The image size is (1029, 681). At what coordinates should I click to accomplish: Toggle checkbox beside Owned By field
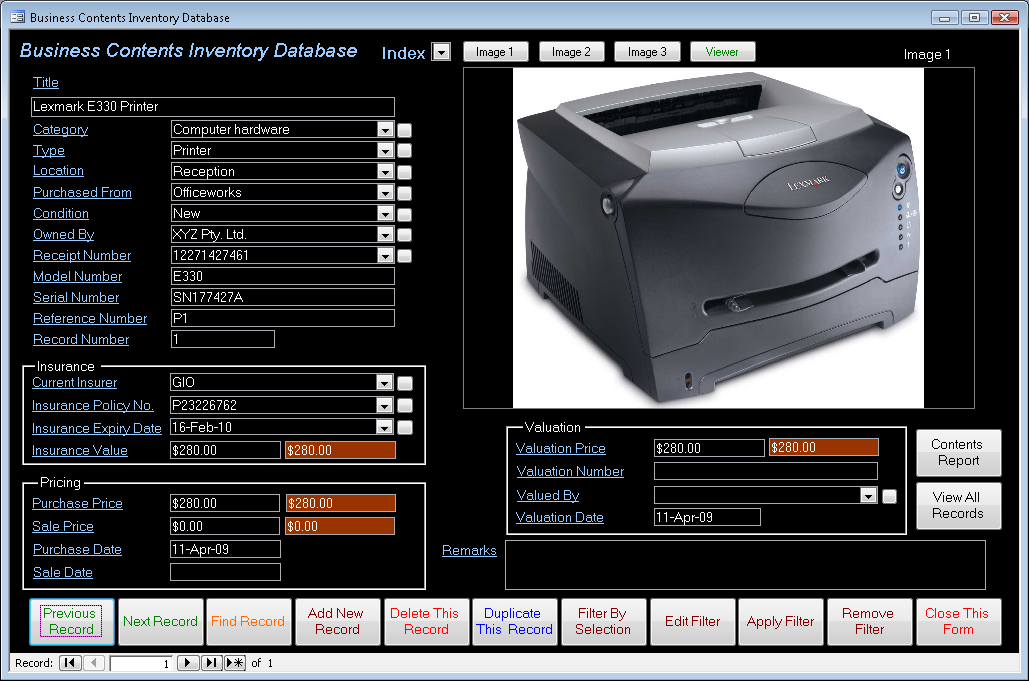(x=405, y=235)
